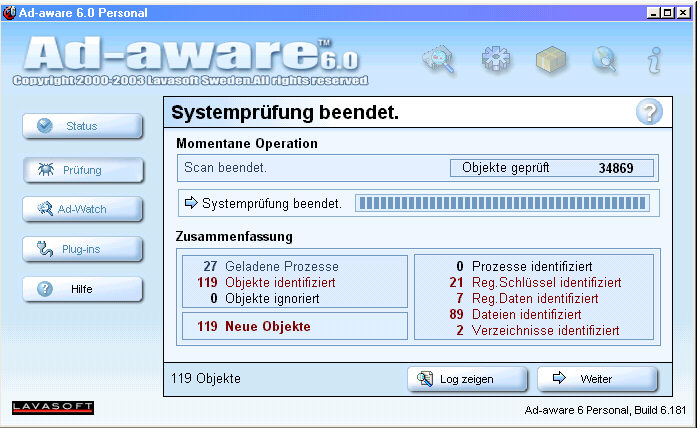The height and width of the screenshot is (428, 700).
Task: Click '89 Dateien identifiziert' line
Action: [x=515, y=315]
